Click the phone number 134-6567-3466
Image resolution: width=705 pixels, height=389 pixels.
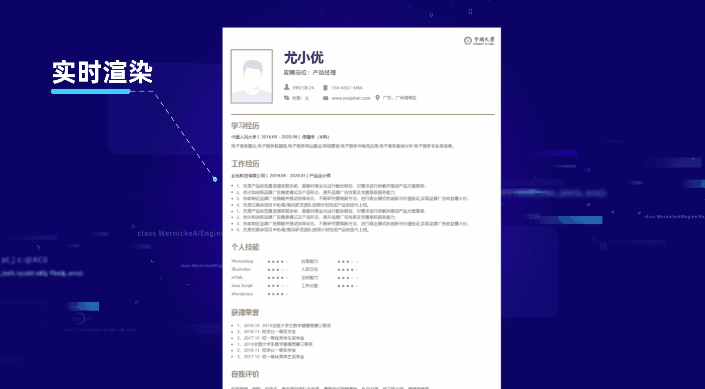pyautogui.click(x=347, y=88)
